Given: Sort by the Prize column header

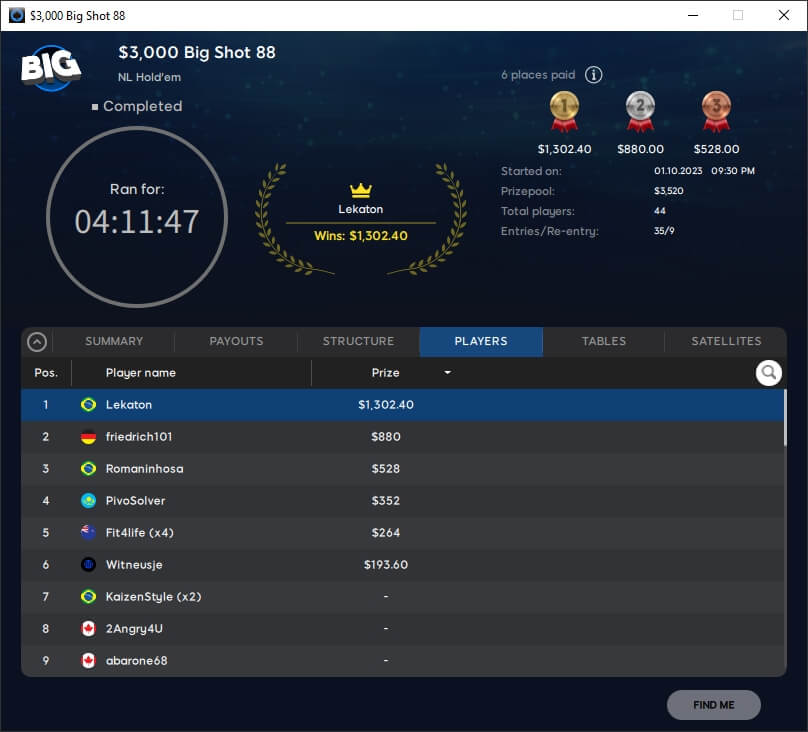Looking at the screenshot, I should coord(385,372).
